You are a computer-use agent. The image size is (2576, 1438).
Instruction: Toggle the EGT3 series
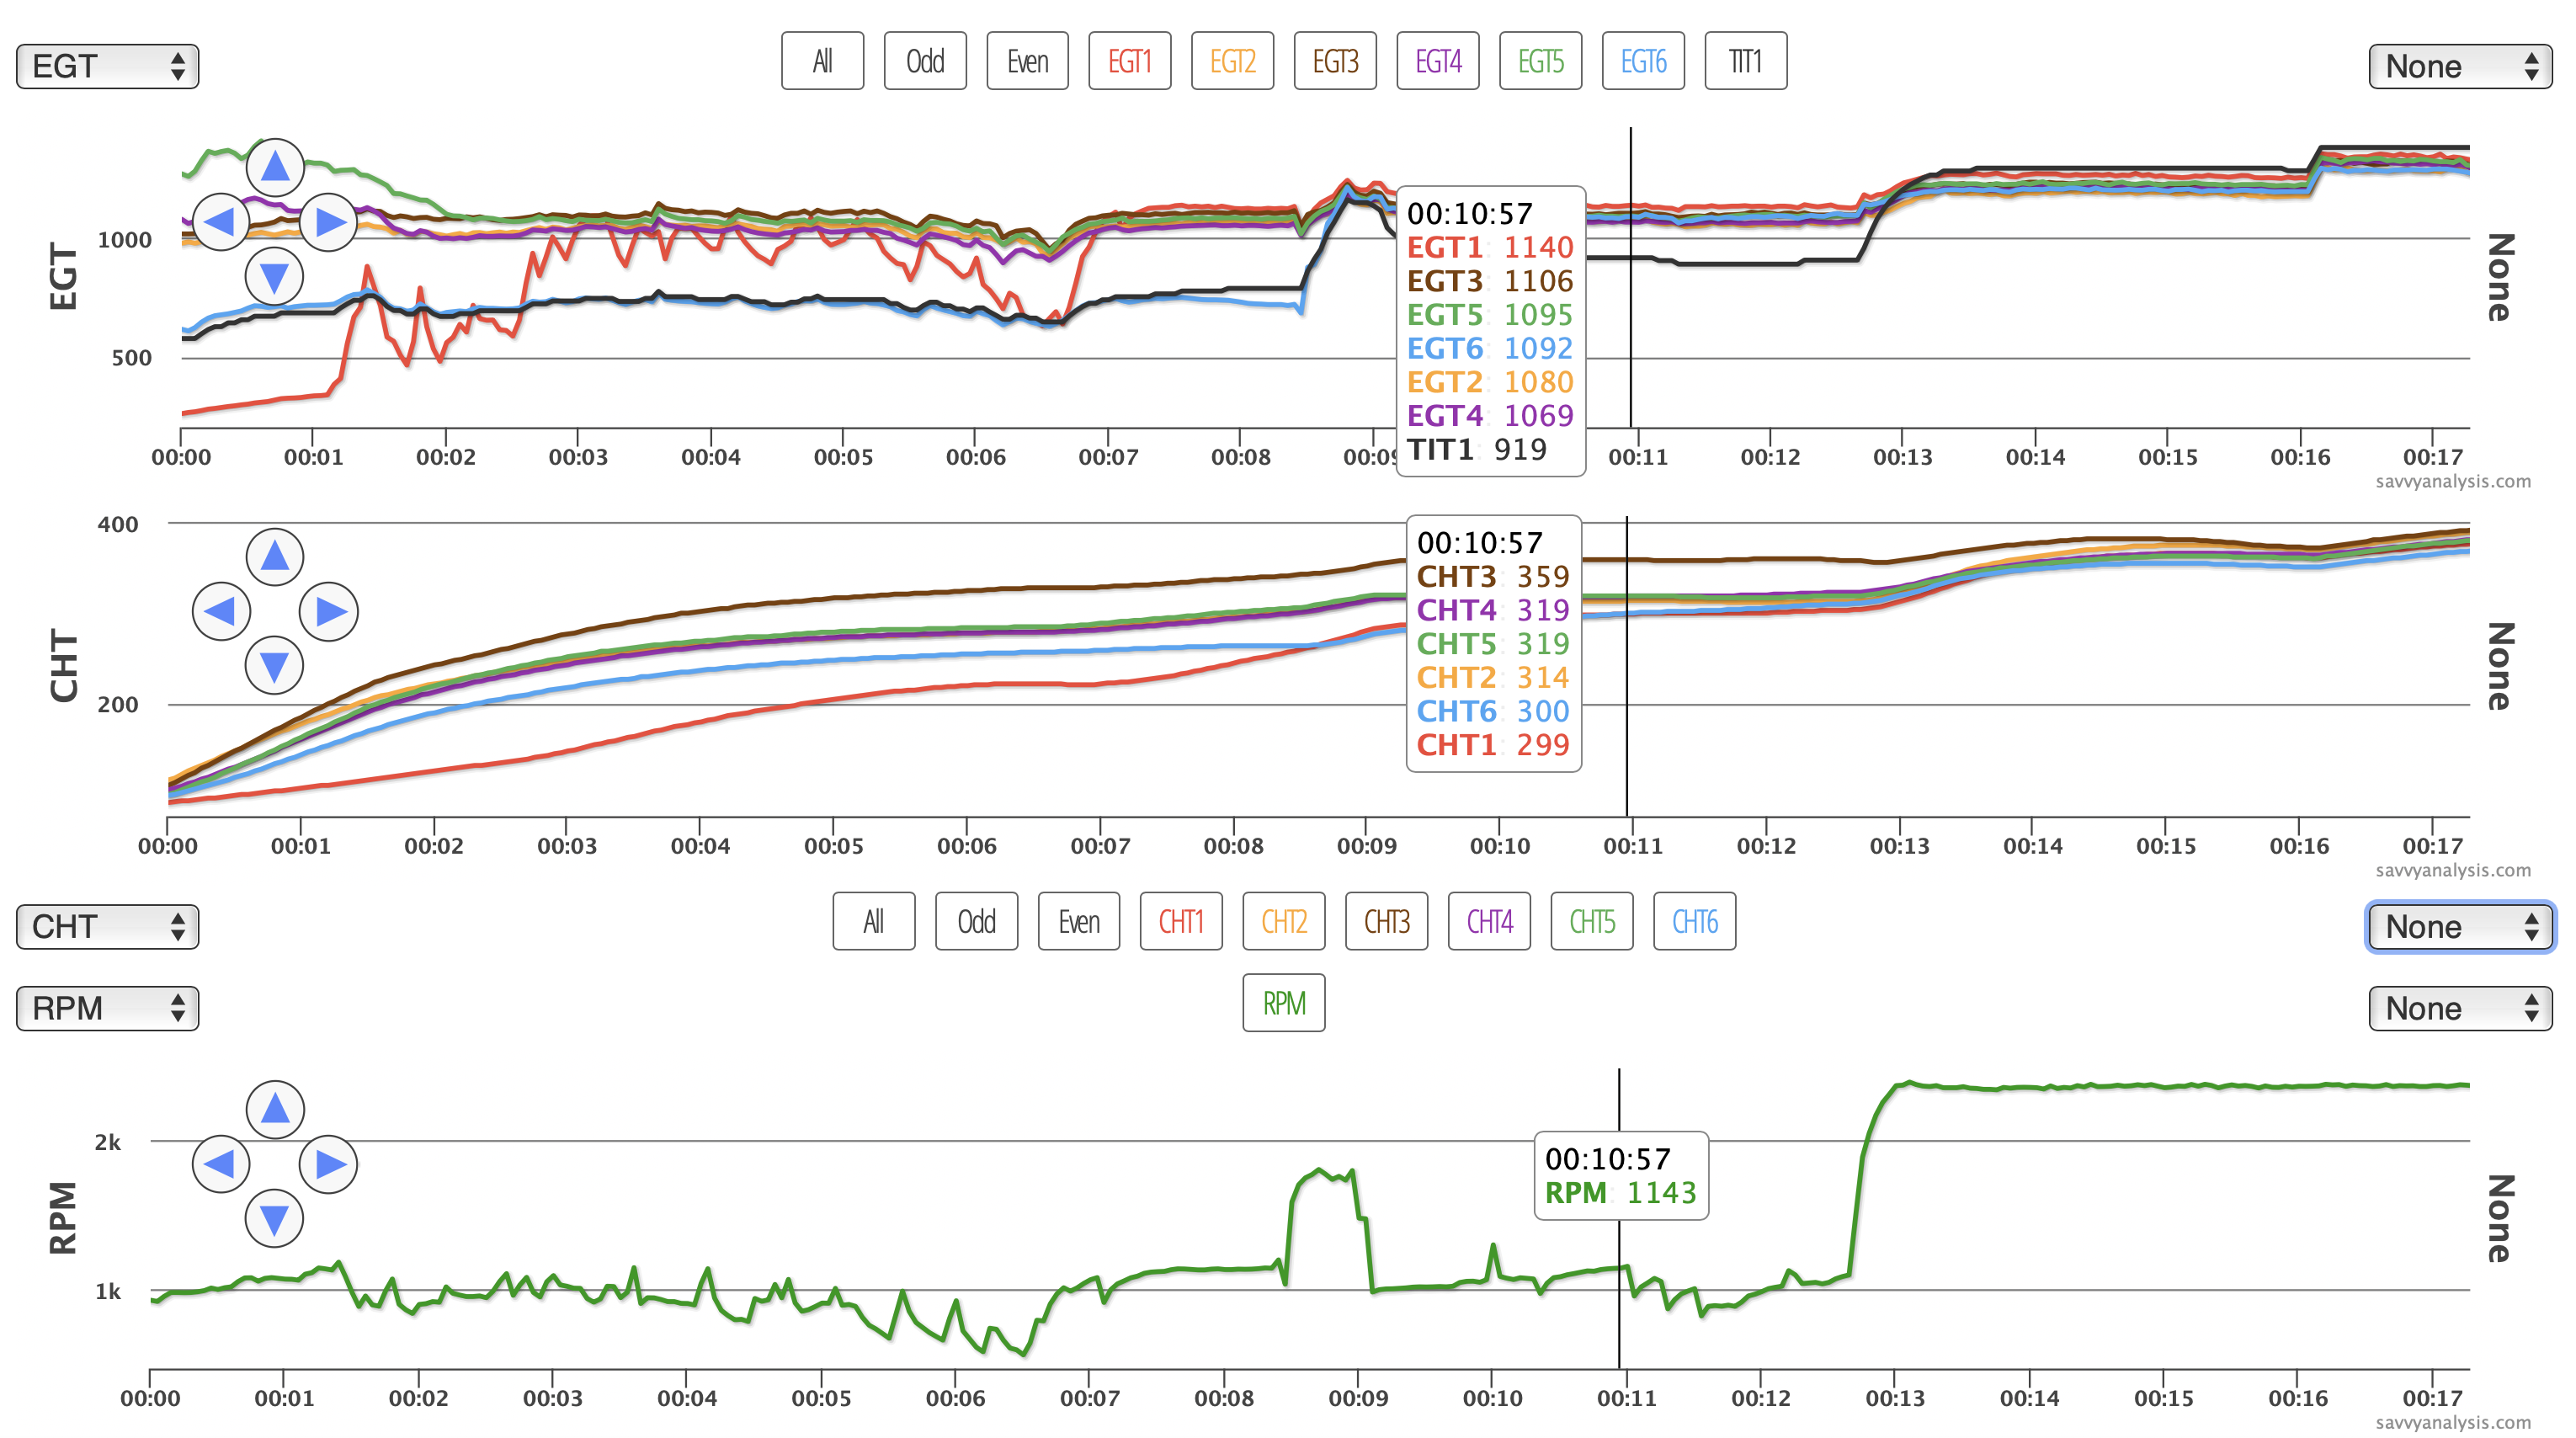(1336, 61)
